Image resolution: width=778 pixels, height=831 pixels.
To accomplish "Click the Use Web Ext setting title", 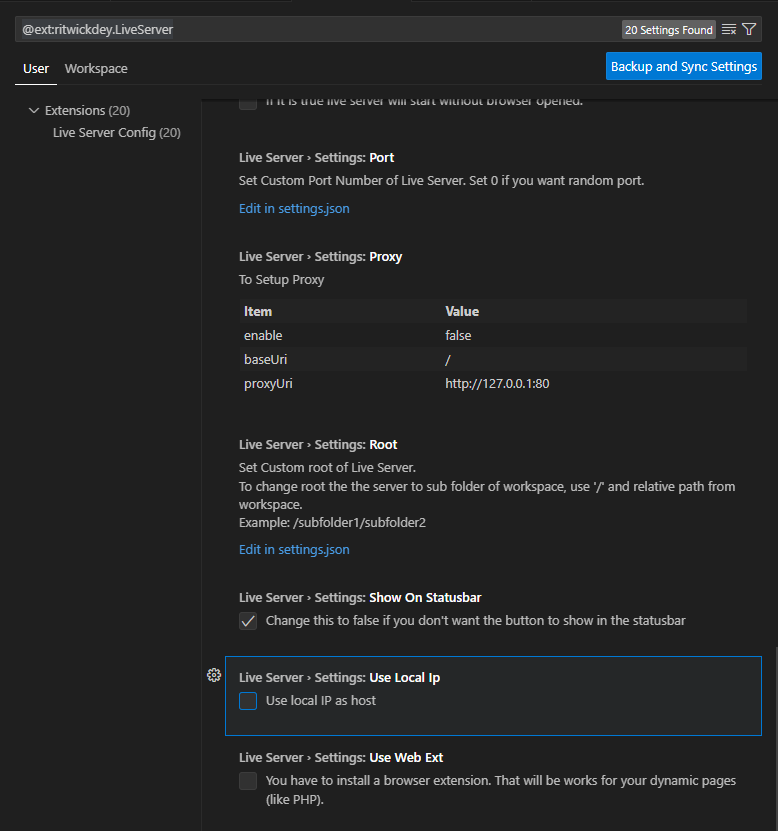I will pos(341,758).
